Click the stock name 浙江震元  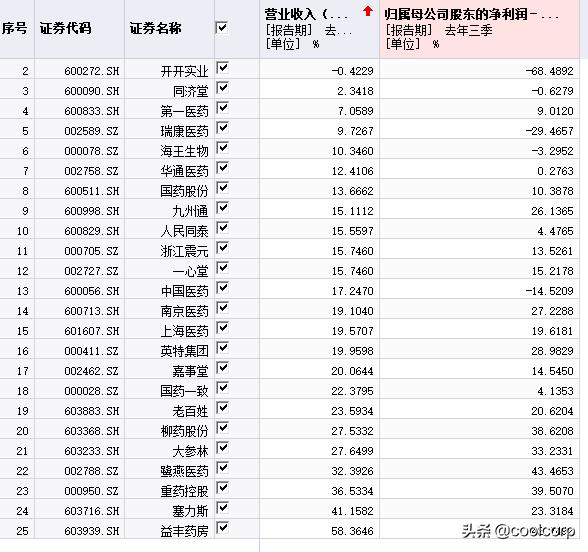pyautogui.click(x=184, y=251)
